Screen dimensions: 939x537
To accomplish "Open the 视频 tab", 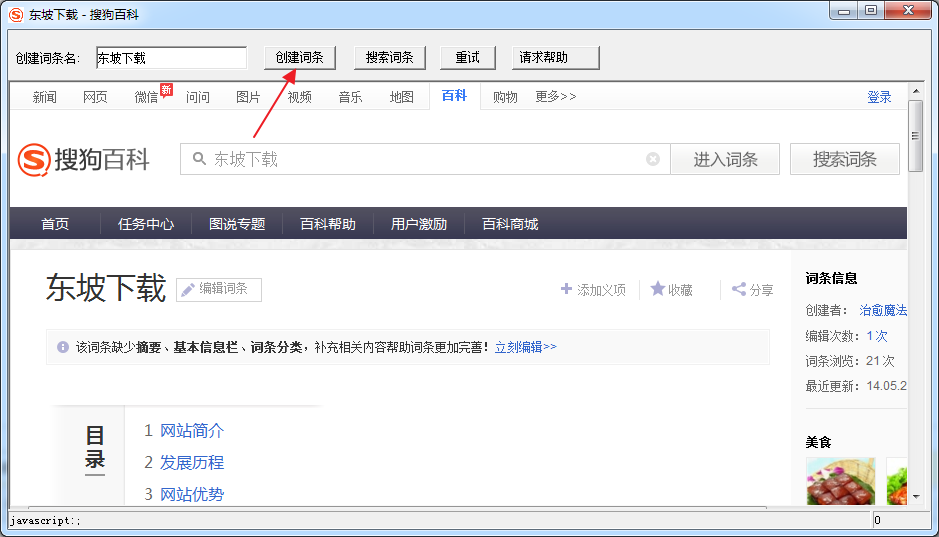I will [299, 97].
